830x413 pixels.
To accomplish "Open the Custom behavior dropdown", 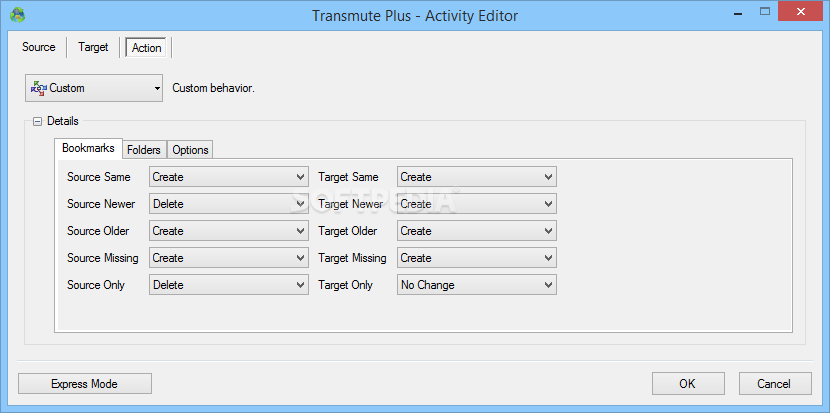I will [x=94, y=88].
